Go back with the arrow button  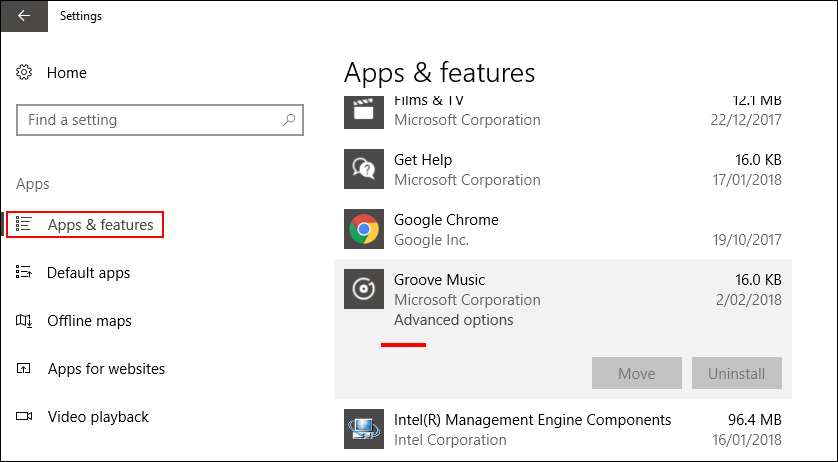click(x=24, y=16)
